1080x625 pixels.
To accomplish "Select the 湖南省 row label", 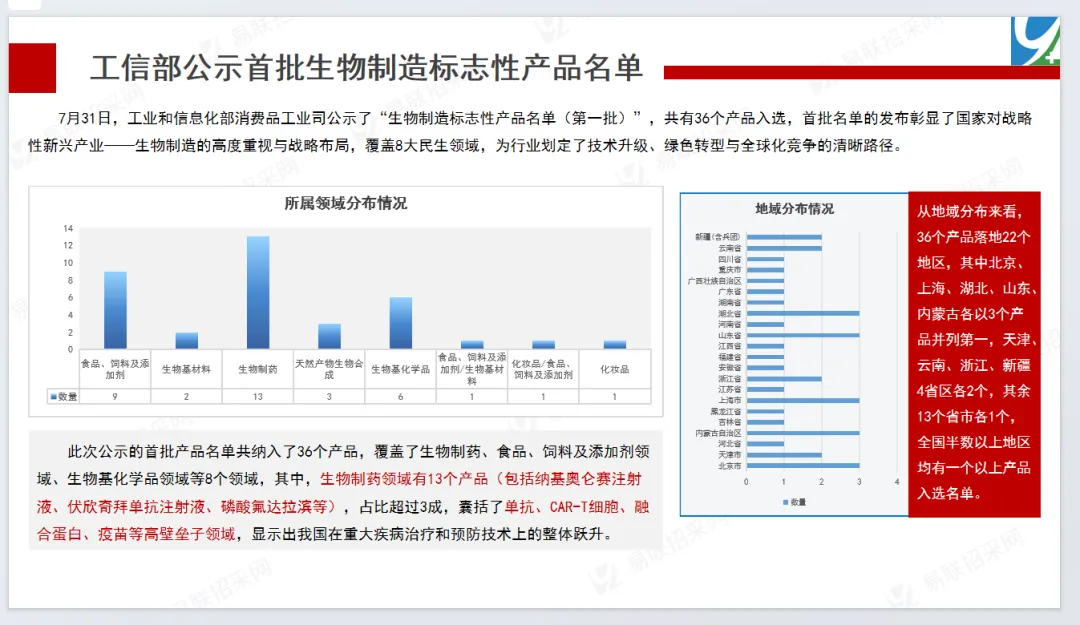I will 729,303.
